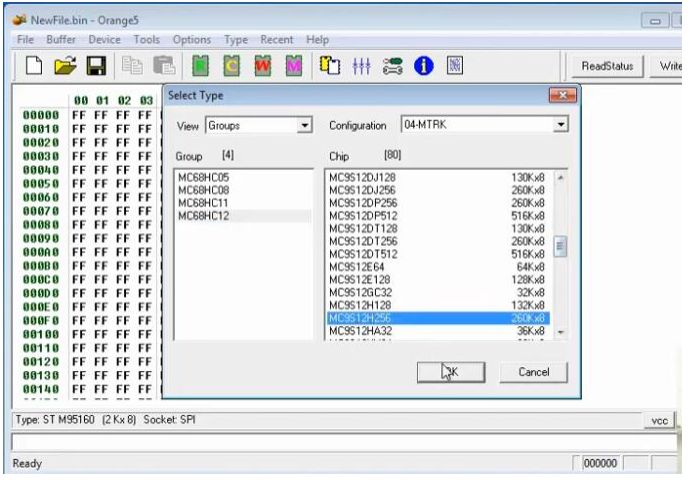Screen dimensions: 697x480
Task: Click the green R chip icon
Action: tap(199, 67)
